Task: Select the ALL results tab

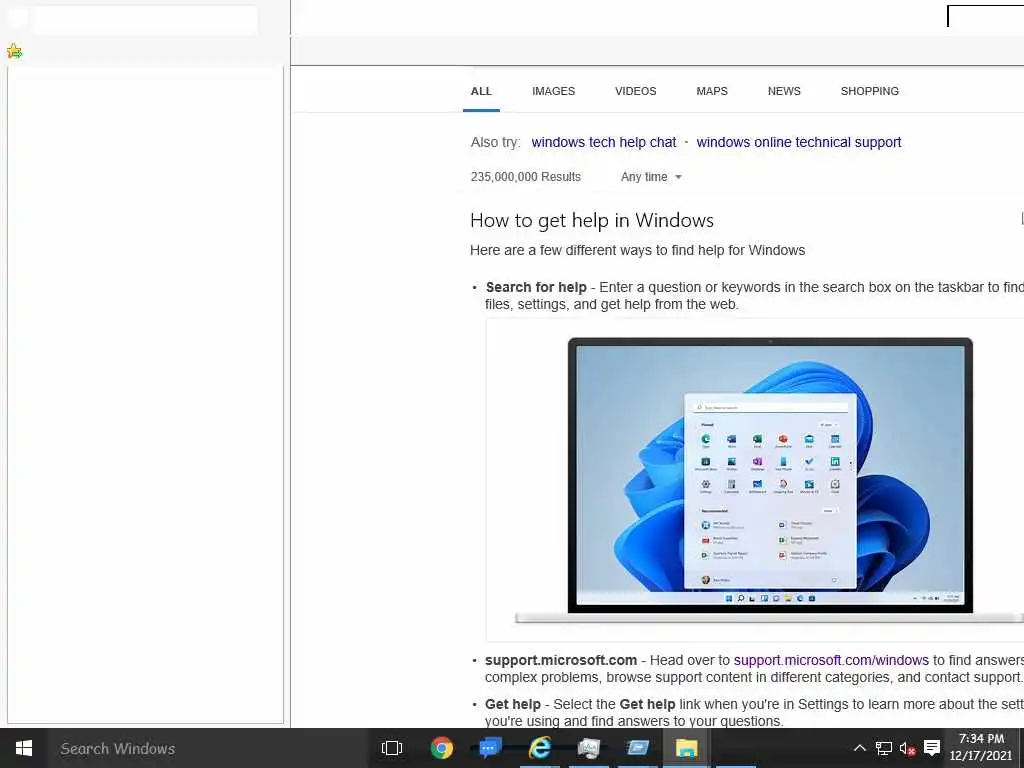Action: 481,91
